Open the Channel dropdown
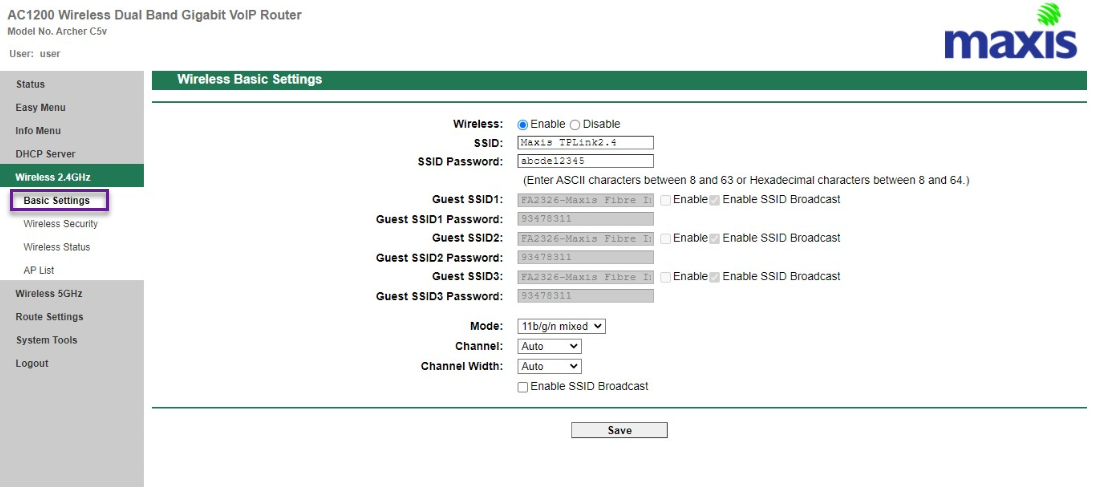The image size is (1096, 487). [x=549, y=347]
